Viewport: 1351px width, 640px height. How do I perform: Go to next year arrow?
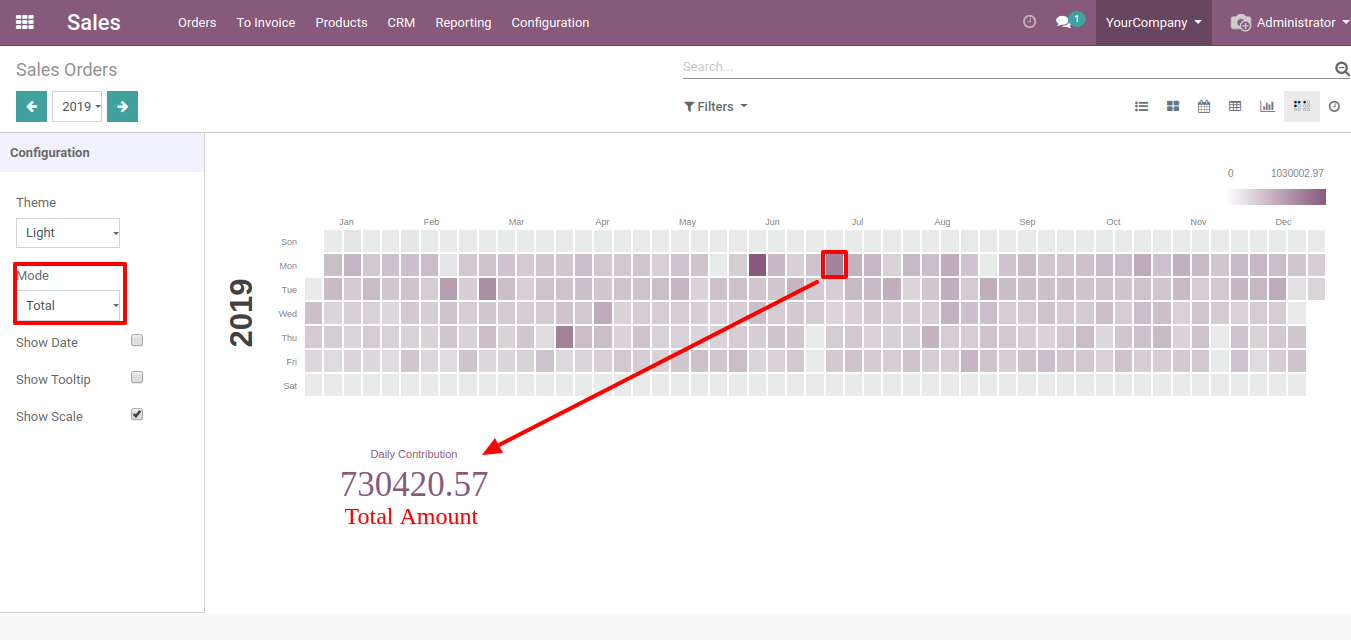pos(122,107)
